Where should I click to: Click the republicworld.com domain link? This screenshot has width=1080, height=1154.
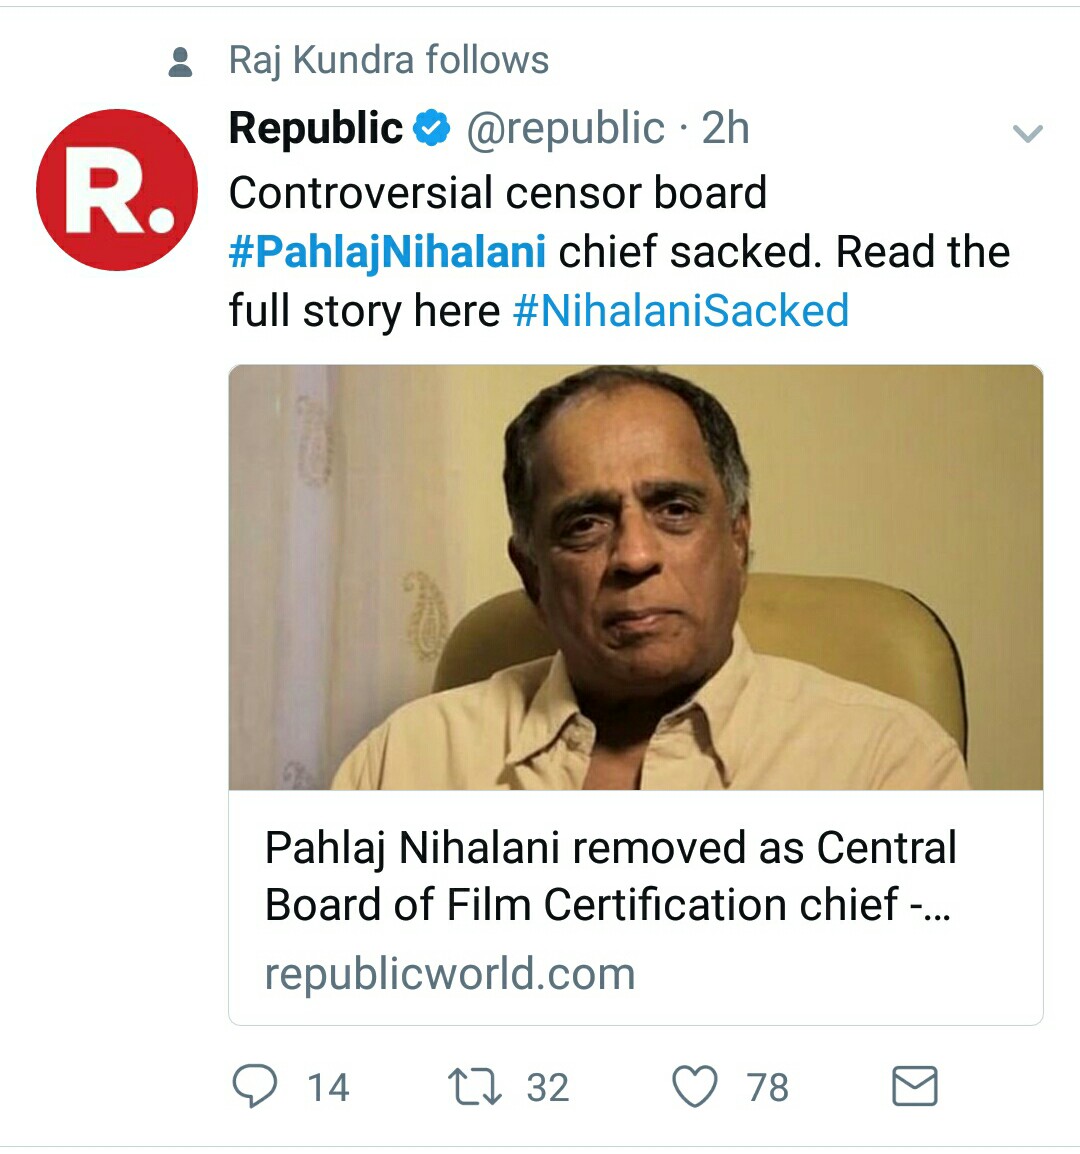pos(450,974)
